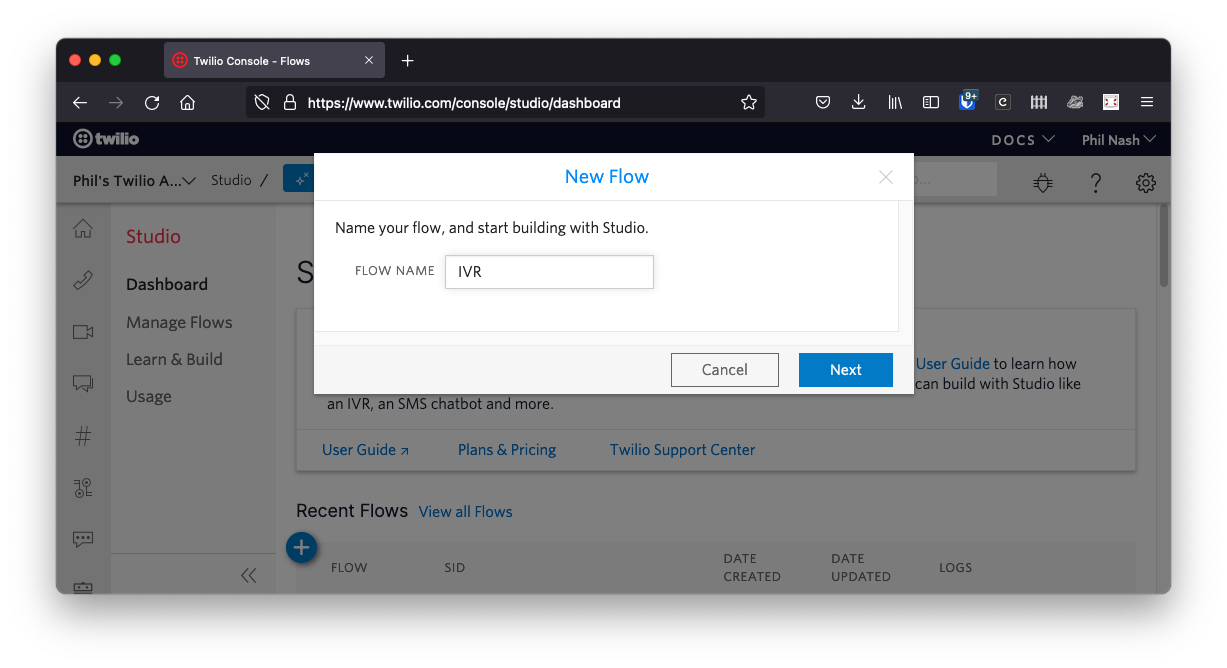This screenshot has height=668, width=1227.
Task: Toggle the browser sidebar icon
Action: (x=931, y=102)
